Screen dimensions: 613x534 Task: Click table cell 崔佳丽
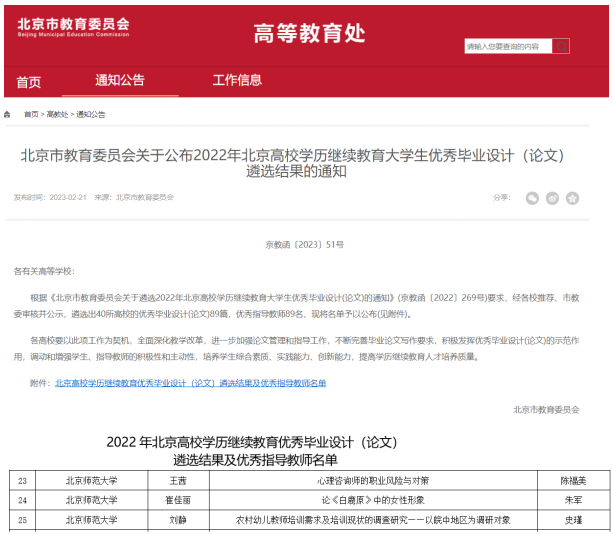click(178, 500)
